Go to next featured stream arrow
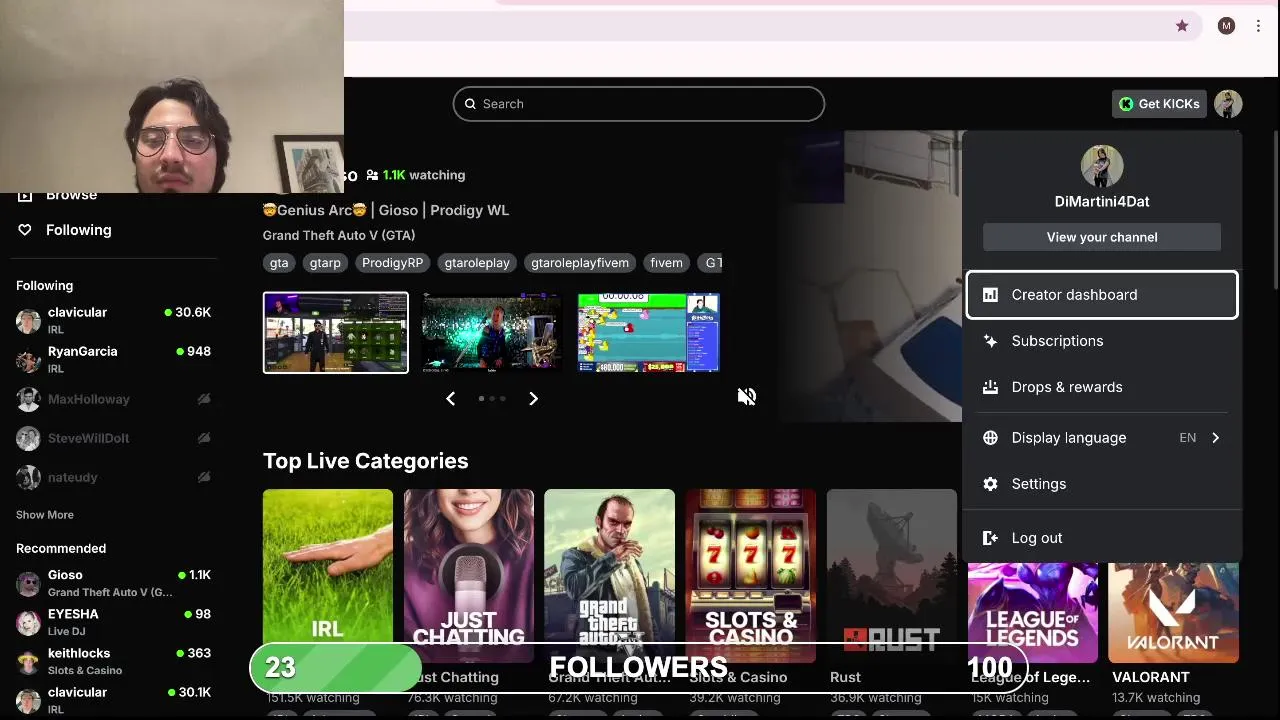The height and width of the screenshot is (720, 1280). (x=533, y=399)
